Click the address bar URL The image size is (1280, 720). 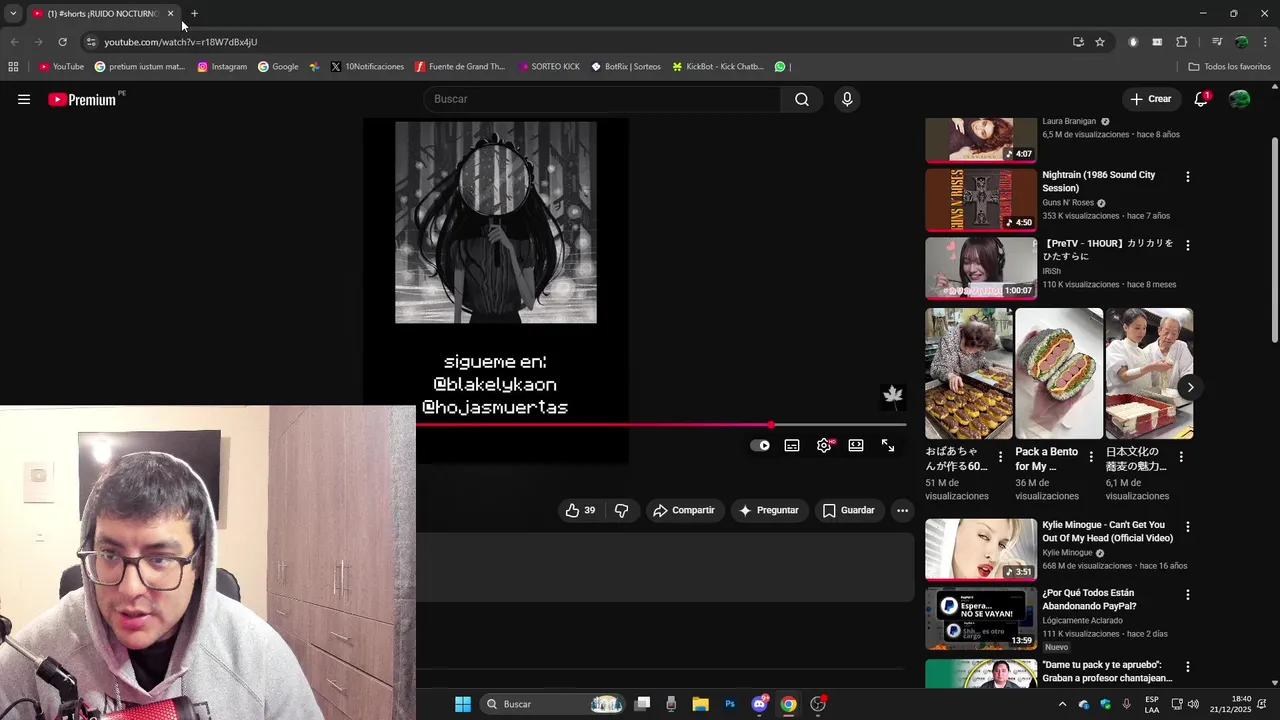point(181,42)
